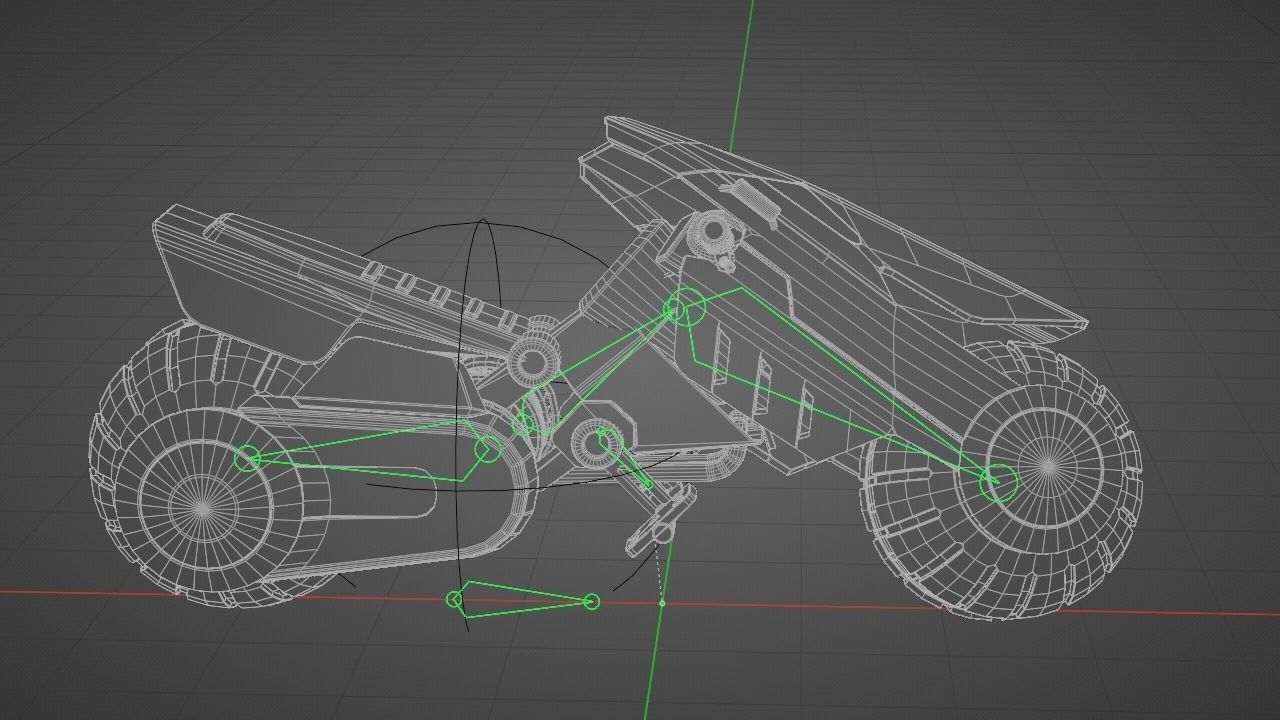Screen dimensions: 1280x720
Task: Click the white origin dot on the red axis
Action: 662,603
